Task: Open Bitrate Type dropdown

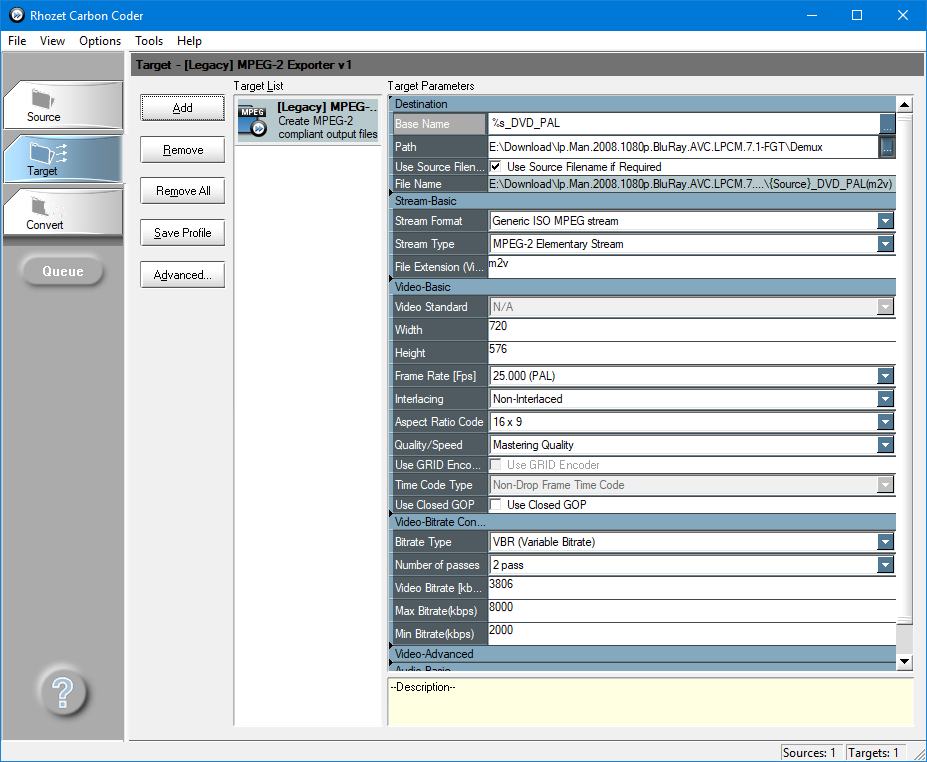Action: pyautogui.click(x=885, y=542)
